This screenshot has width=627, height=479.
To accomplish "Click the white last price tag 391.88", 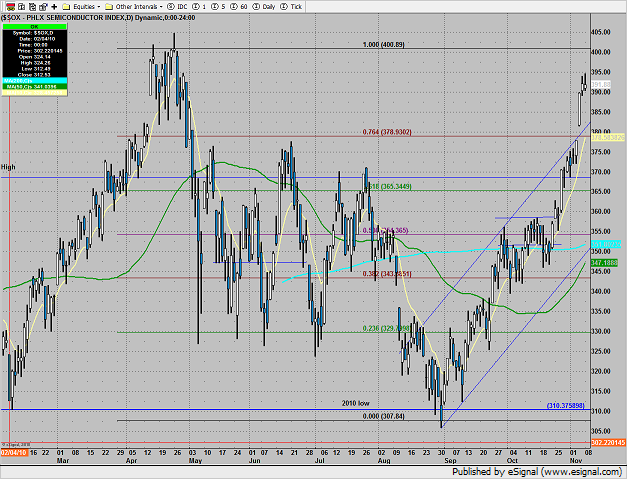I will tap(601, 85).
